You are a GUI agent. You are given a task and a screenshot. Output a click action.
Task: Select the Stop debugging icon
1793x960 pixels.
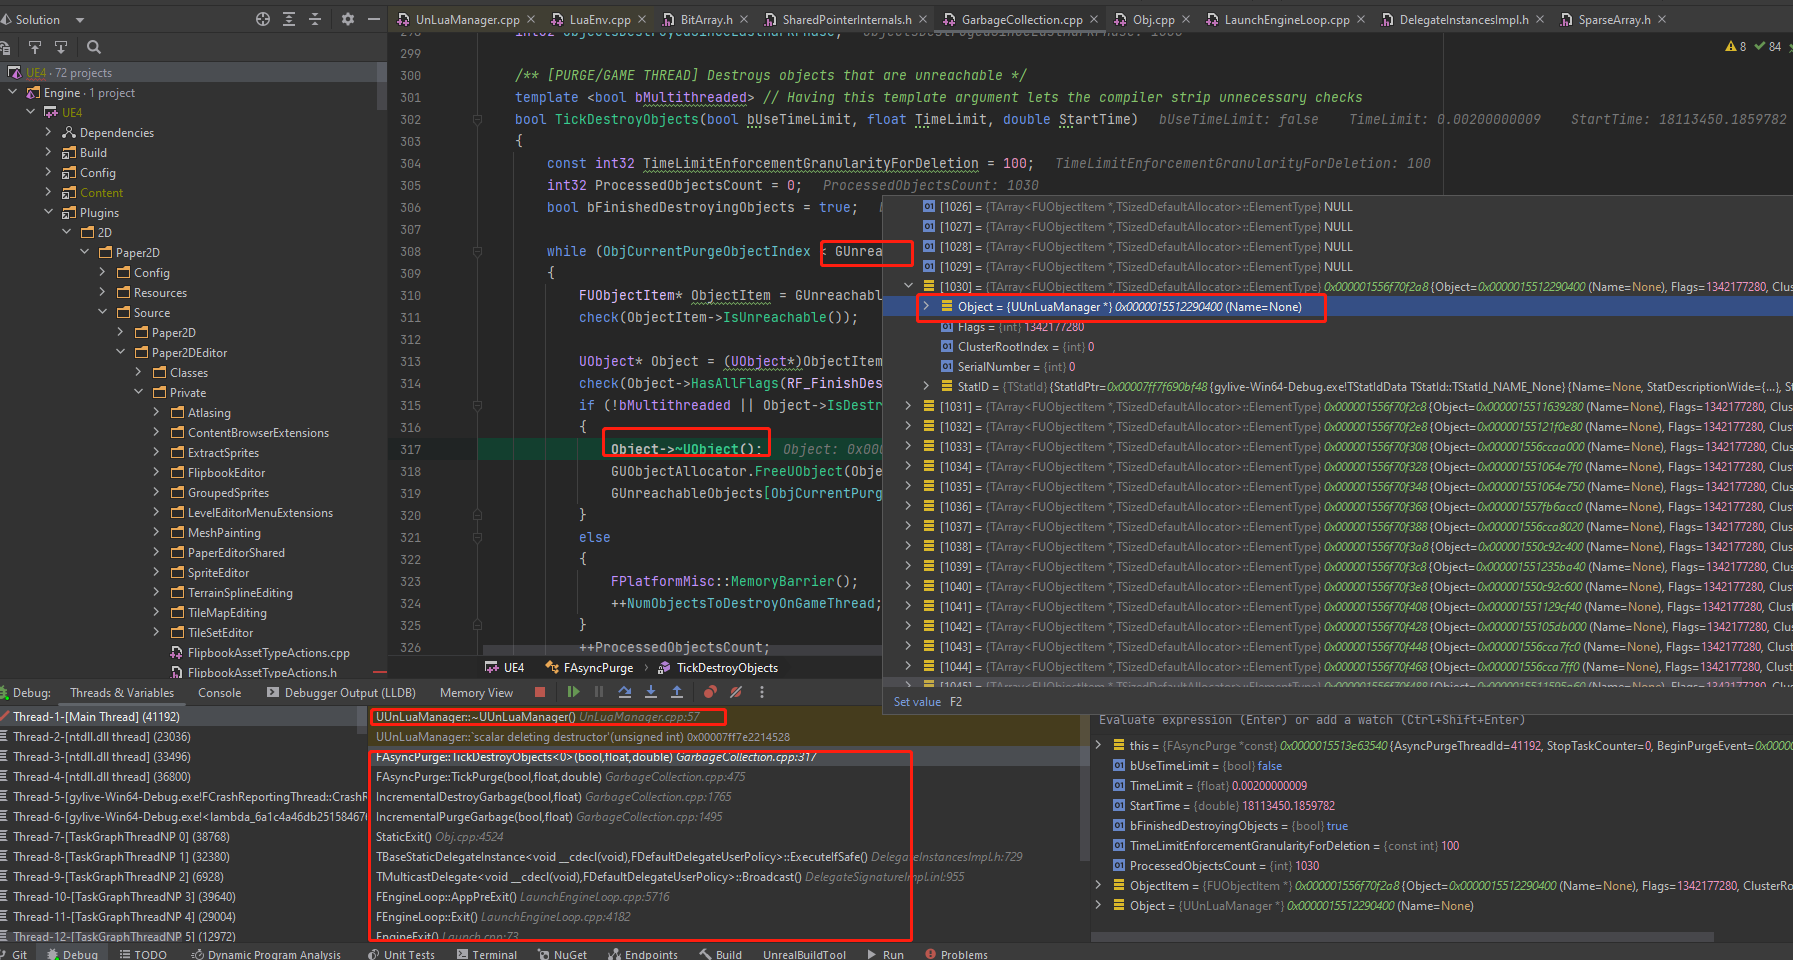540,692
